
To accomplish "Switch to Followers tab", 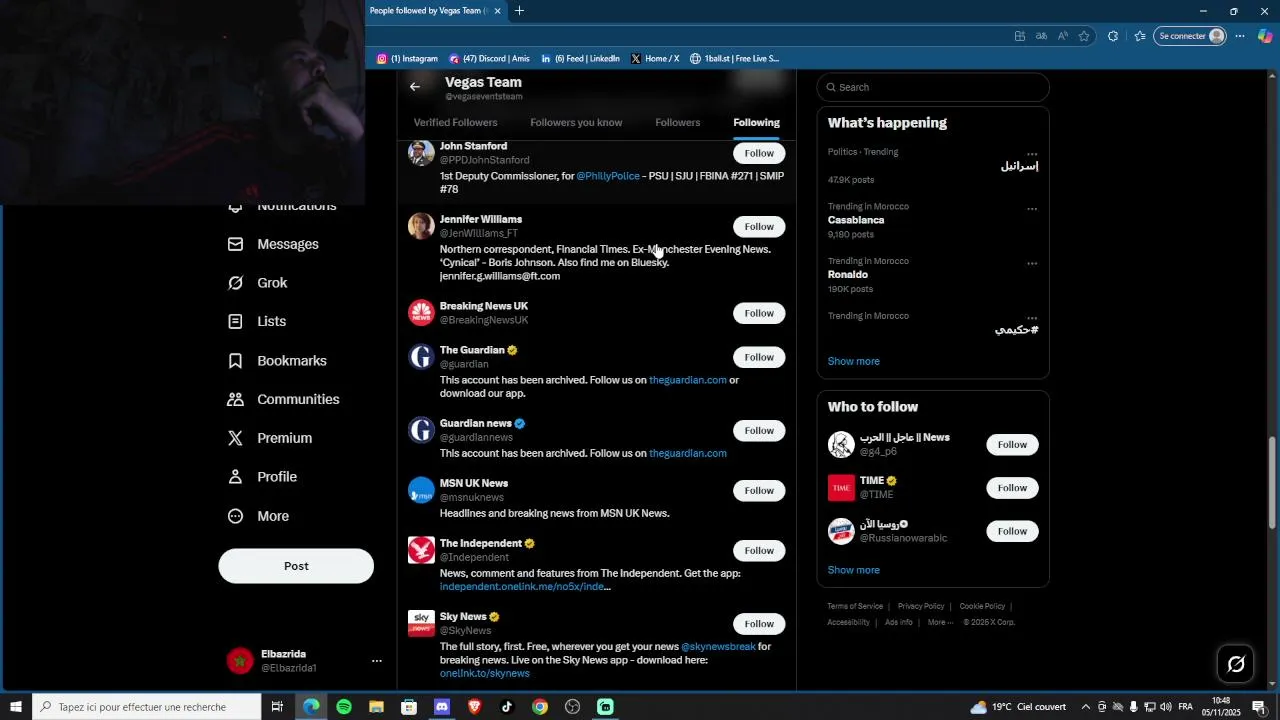I will coord(677,122).
